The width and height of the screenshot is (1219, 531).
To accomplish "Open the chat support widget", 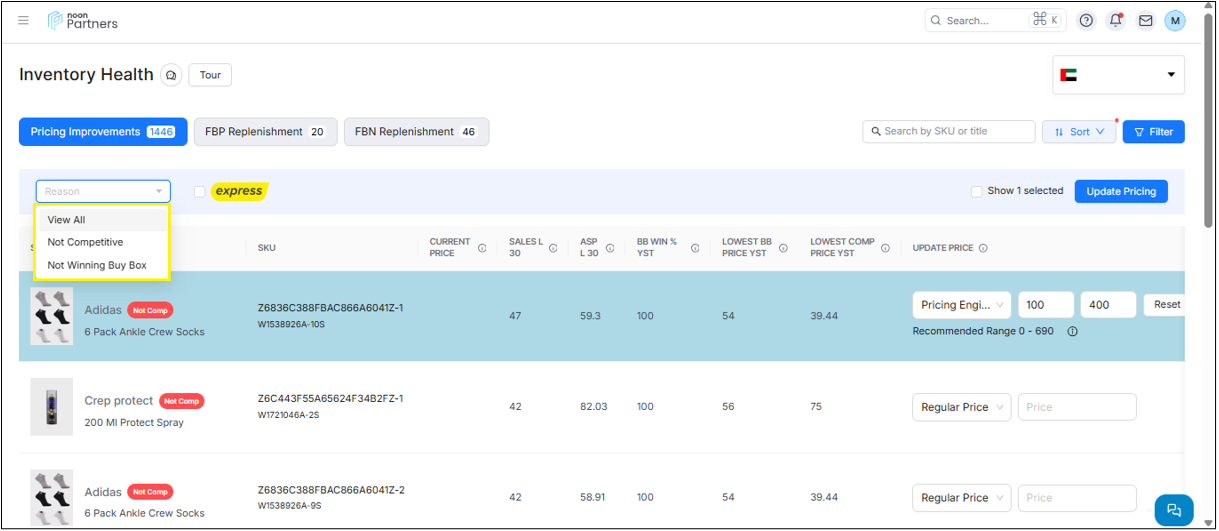I will [x=1174, y=510].
